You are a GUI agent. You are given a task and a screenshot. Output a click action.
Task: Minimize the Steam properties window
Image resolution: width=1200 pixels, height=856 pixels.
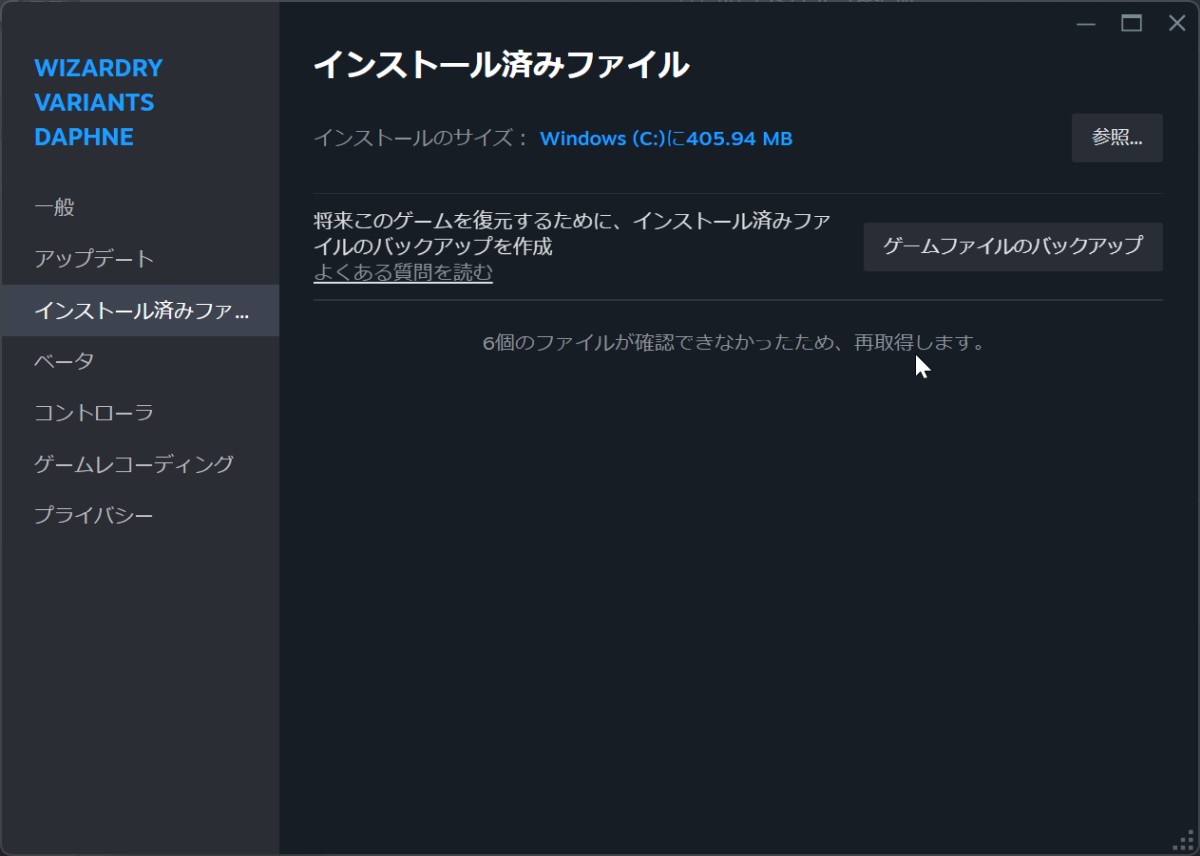click(x=1086, y=22)
